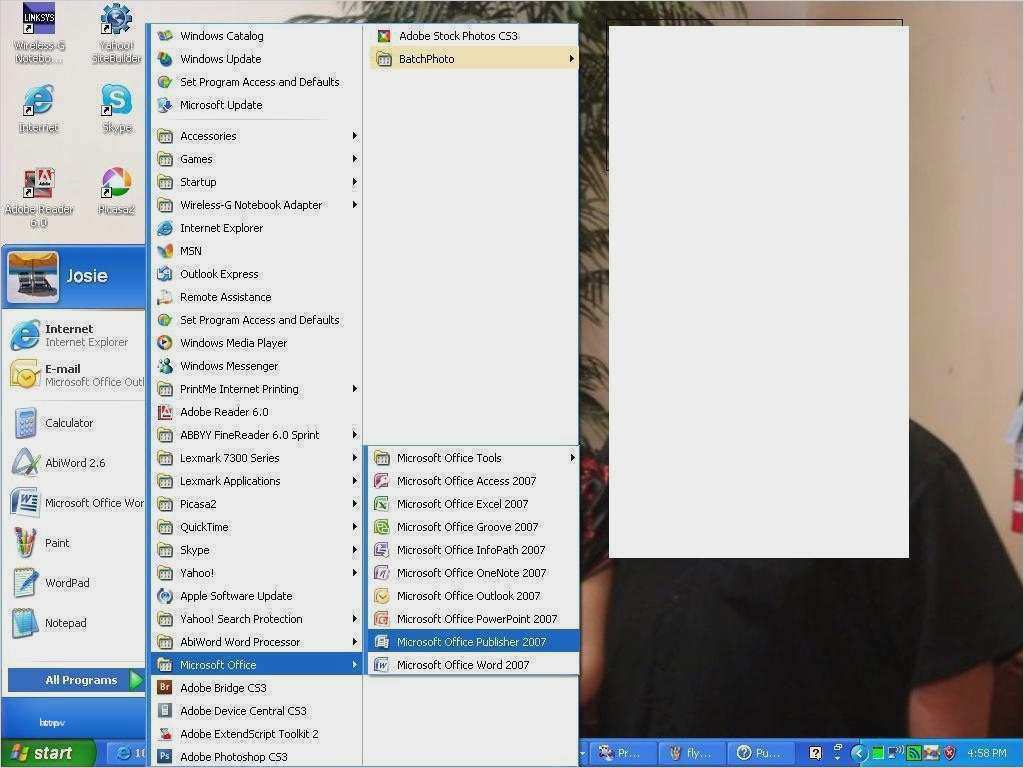Image resolution: width=1024 pixels, height=768 pixels.
Task: Open the Skype desktop shortcut icon
Action: [116, 101]
